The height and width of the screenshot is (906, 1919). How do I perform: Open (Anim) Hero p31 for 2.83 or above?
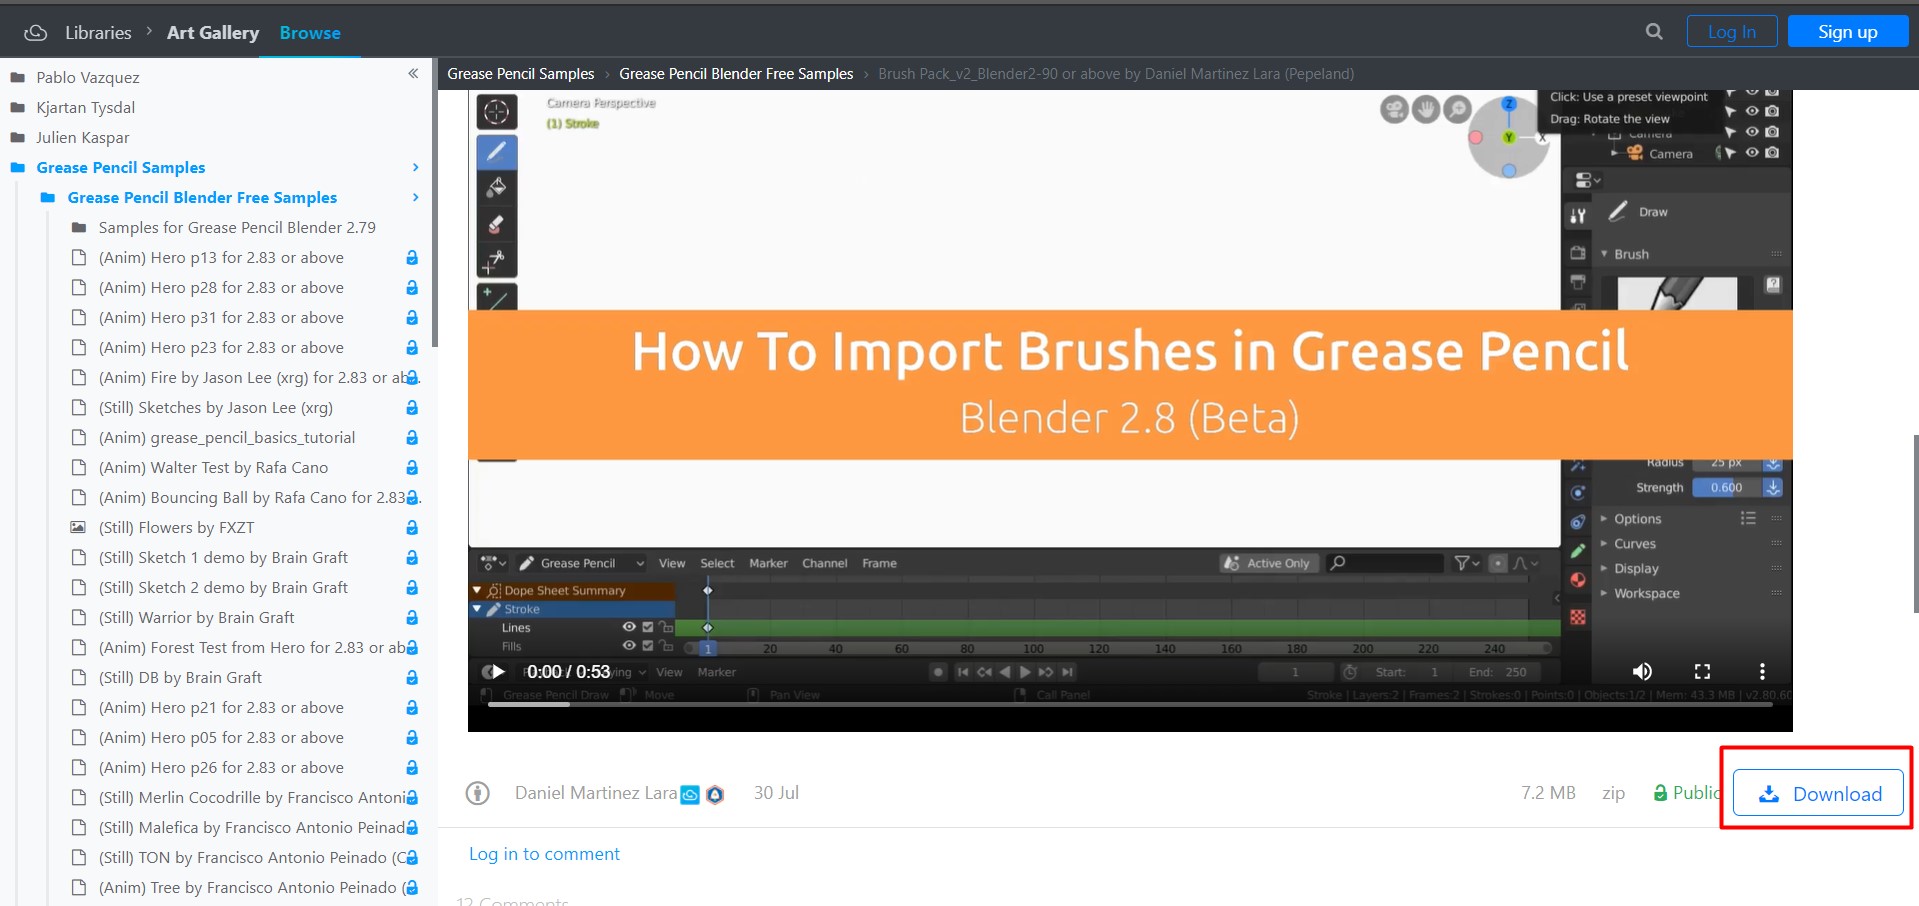point(221,317)
